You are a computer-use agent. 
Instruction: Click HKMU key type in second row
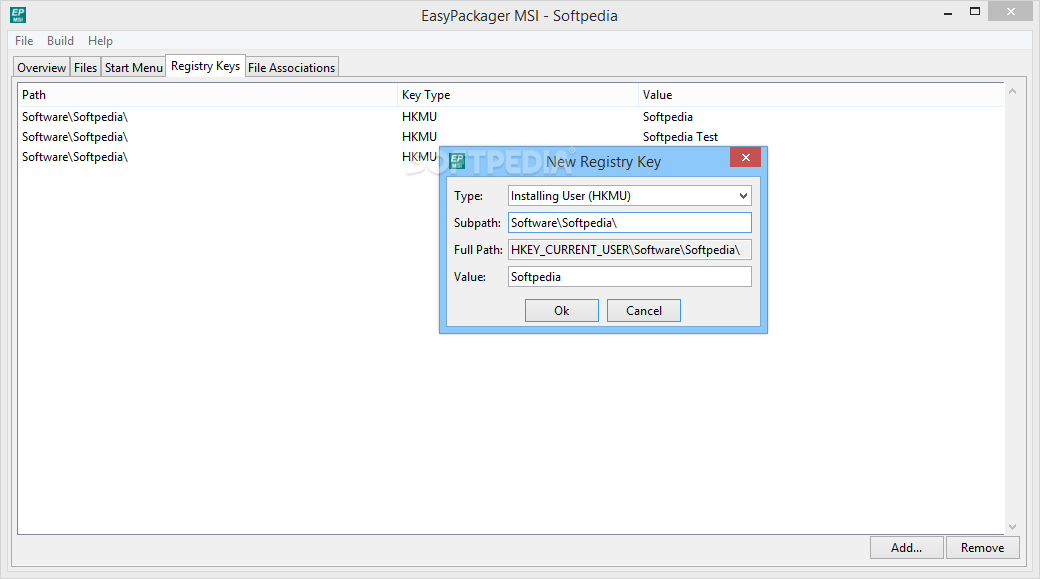tap(419, 137)
